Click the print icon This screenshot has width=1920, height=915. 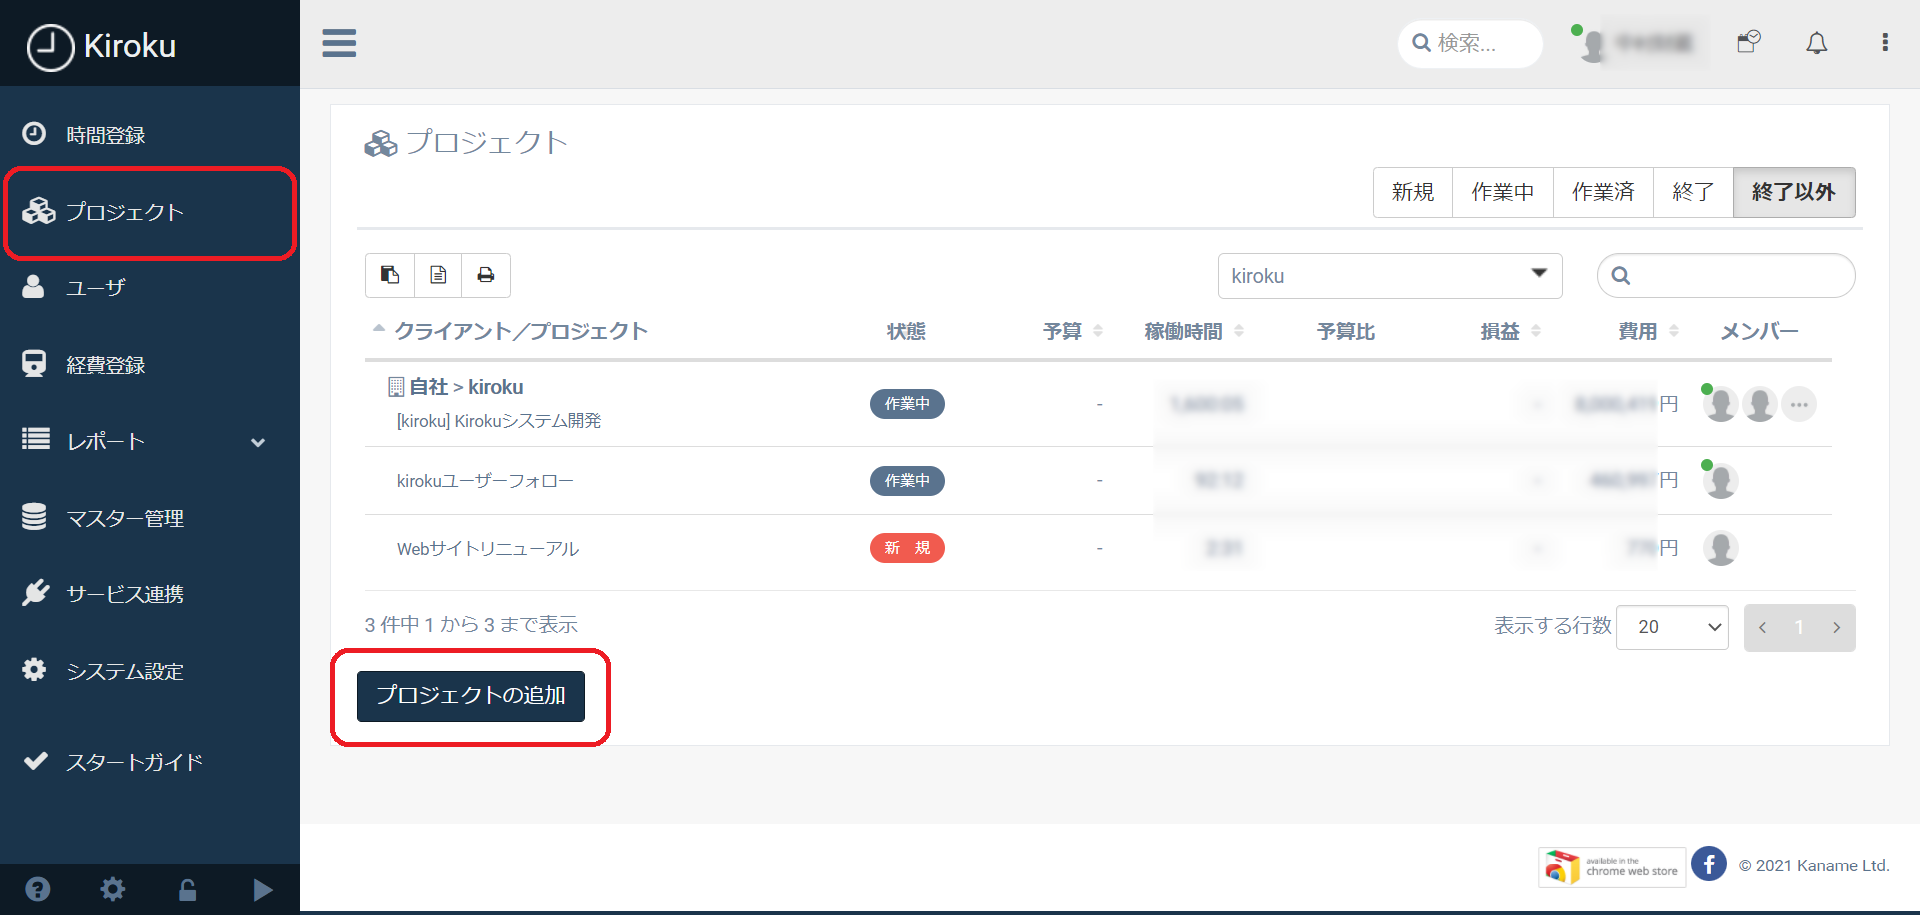(x=486, y=275)
